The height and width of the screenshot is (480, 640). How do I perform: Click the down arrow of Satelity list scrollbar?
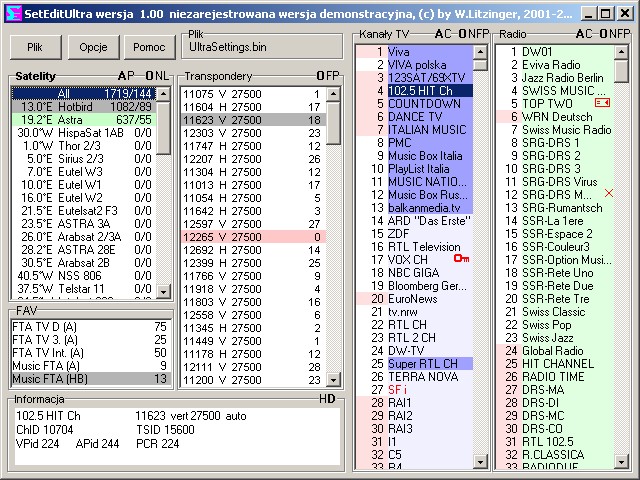(163, 291)
